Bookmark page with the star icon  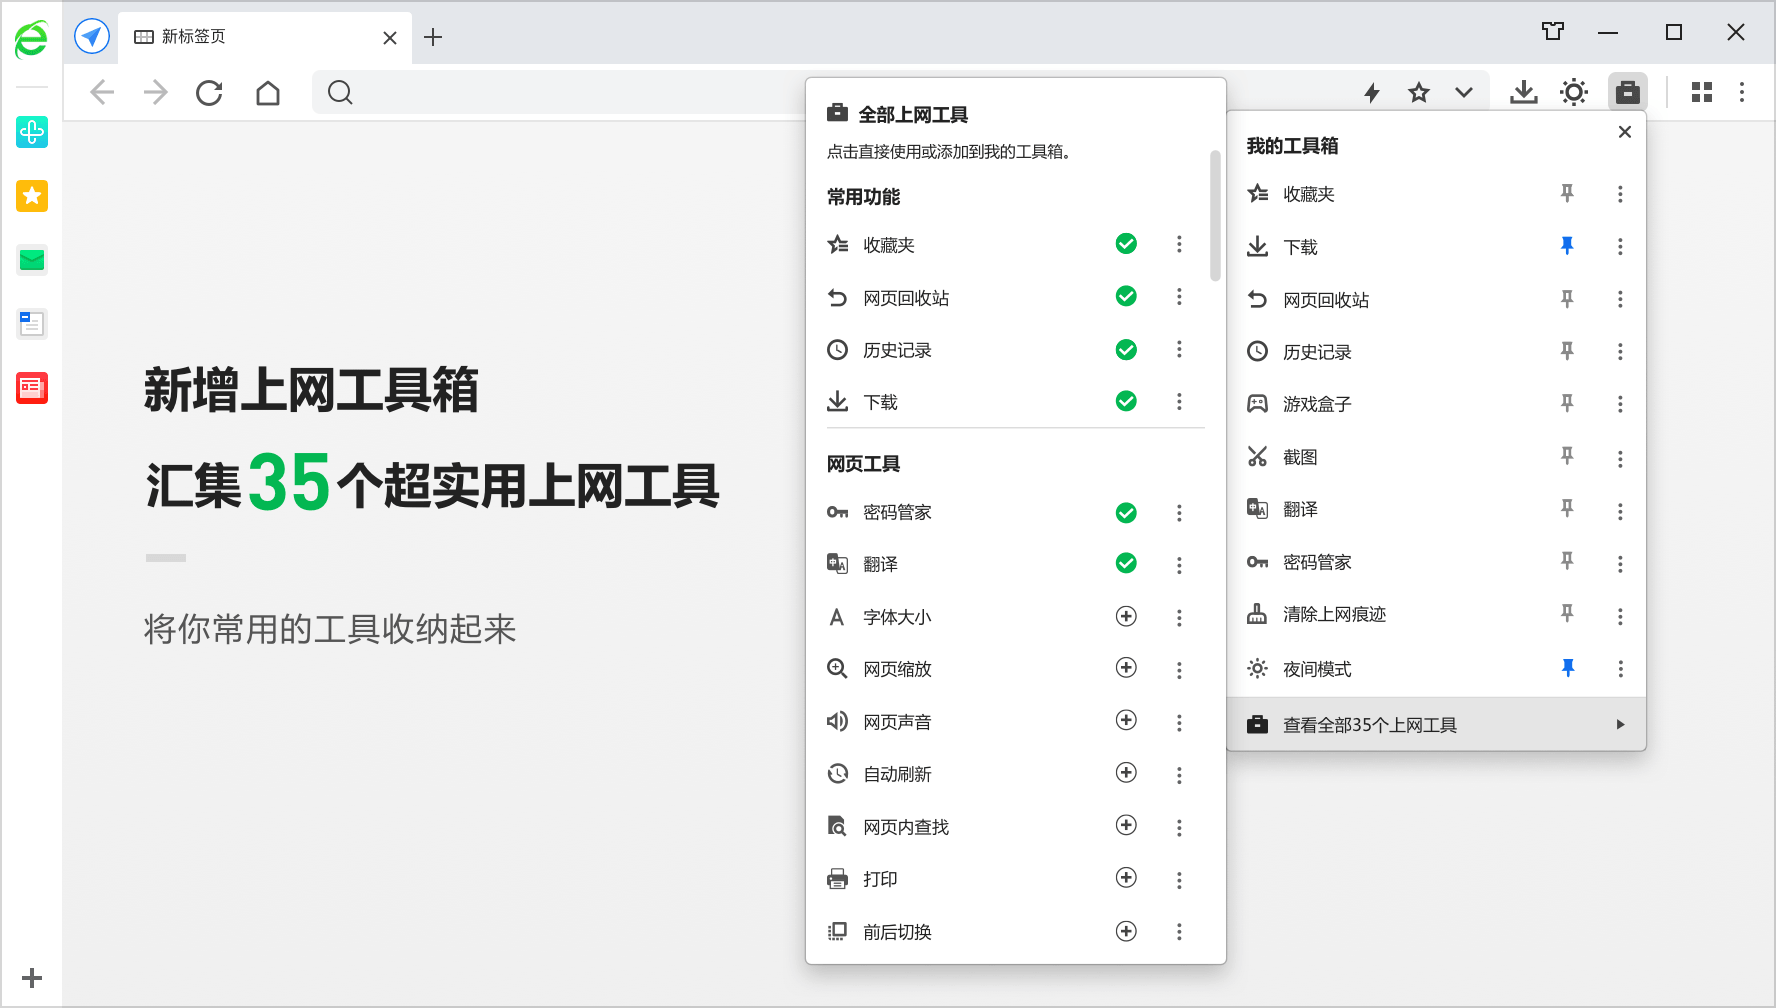[x=1418, y=93]
